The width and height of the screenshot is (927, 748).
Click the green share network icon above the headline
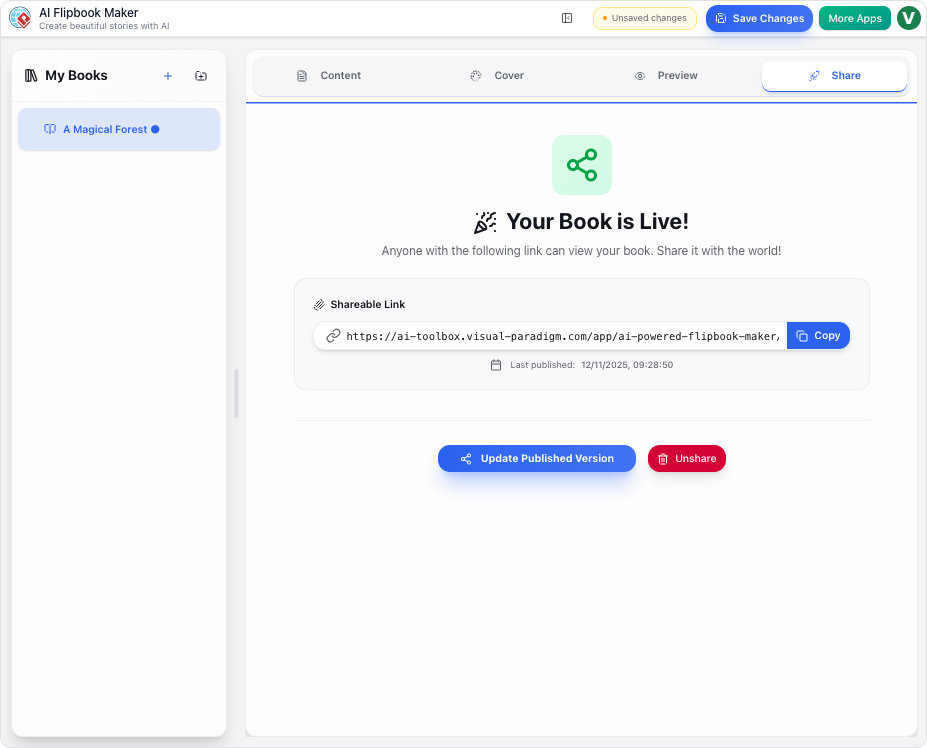[581, 165]
